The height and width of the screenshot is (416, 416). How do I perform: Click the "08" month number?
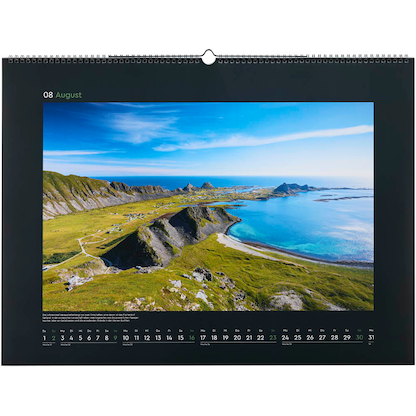coord(48,95)
